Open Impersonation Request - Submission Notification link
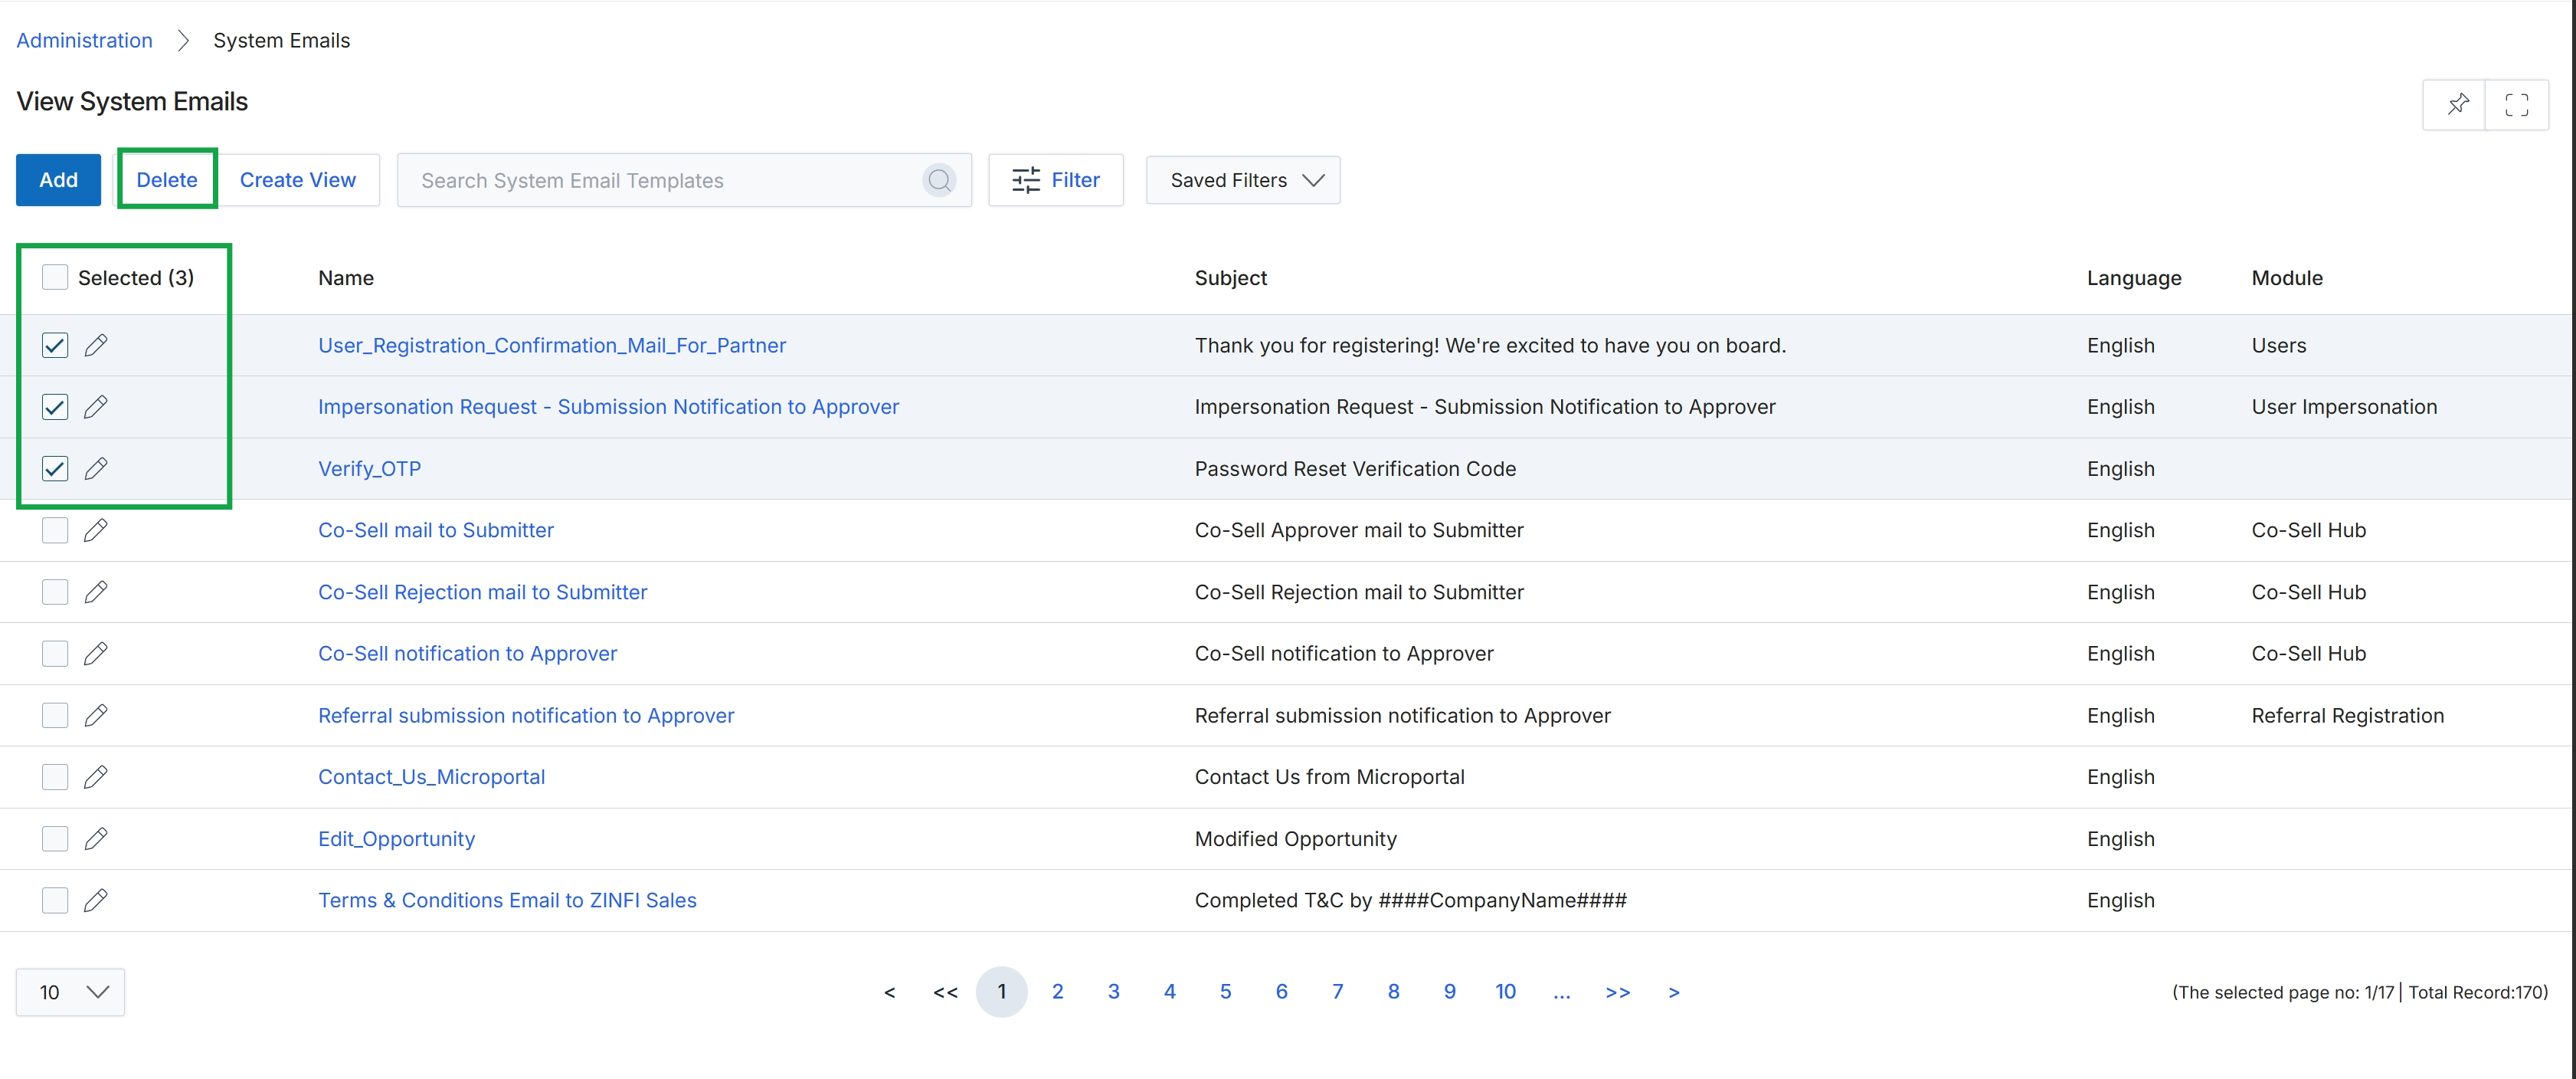The height and width of the screenshot is (1079, 2576). [x=608, y=407]
